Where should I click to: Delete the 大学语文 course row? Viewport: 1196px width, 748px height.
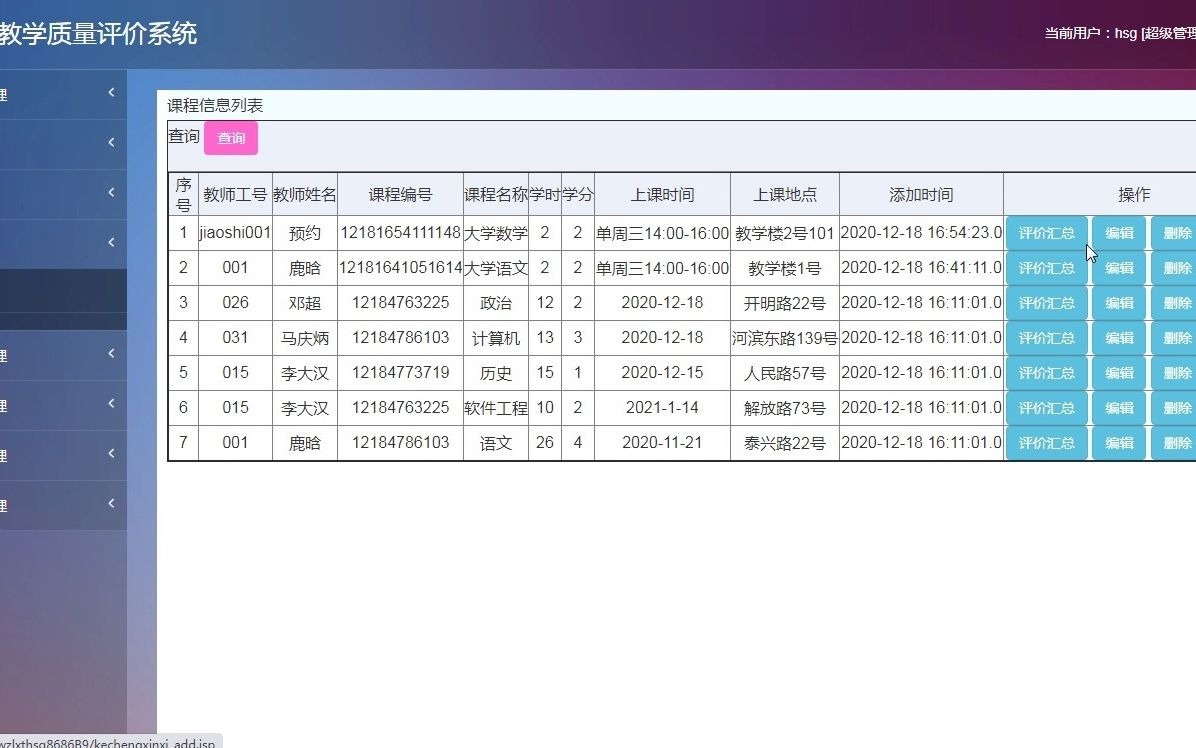(1175, 268)
